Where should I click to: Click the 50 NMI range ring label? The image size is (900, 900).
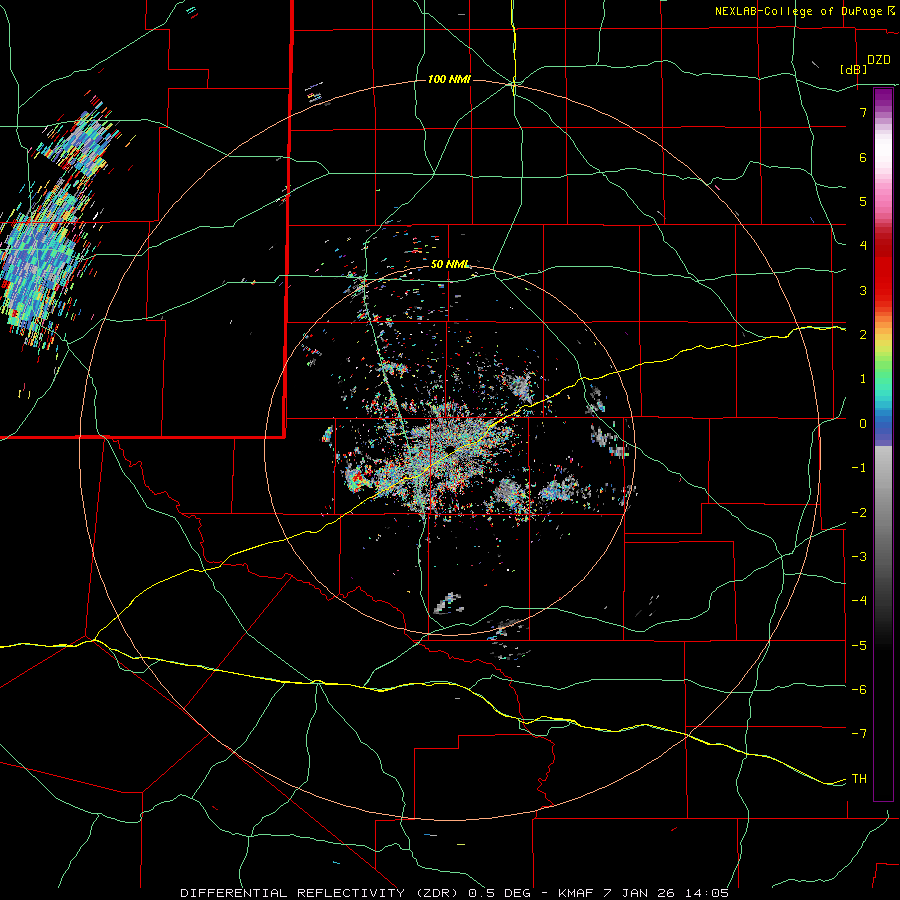click(x=450, y=264)
